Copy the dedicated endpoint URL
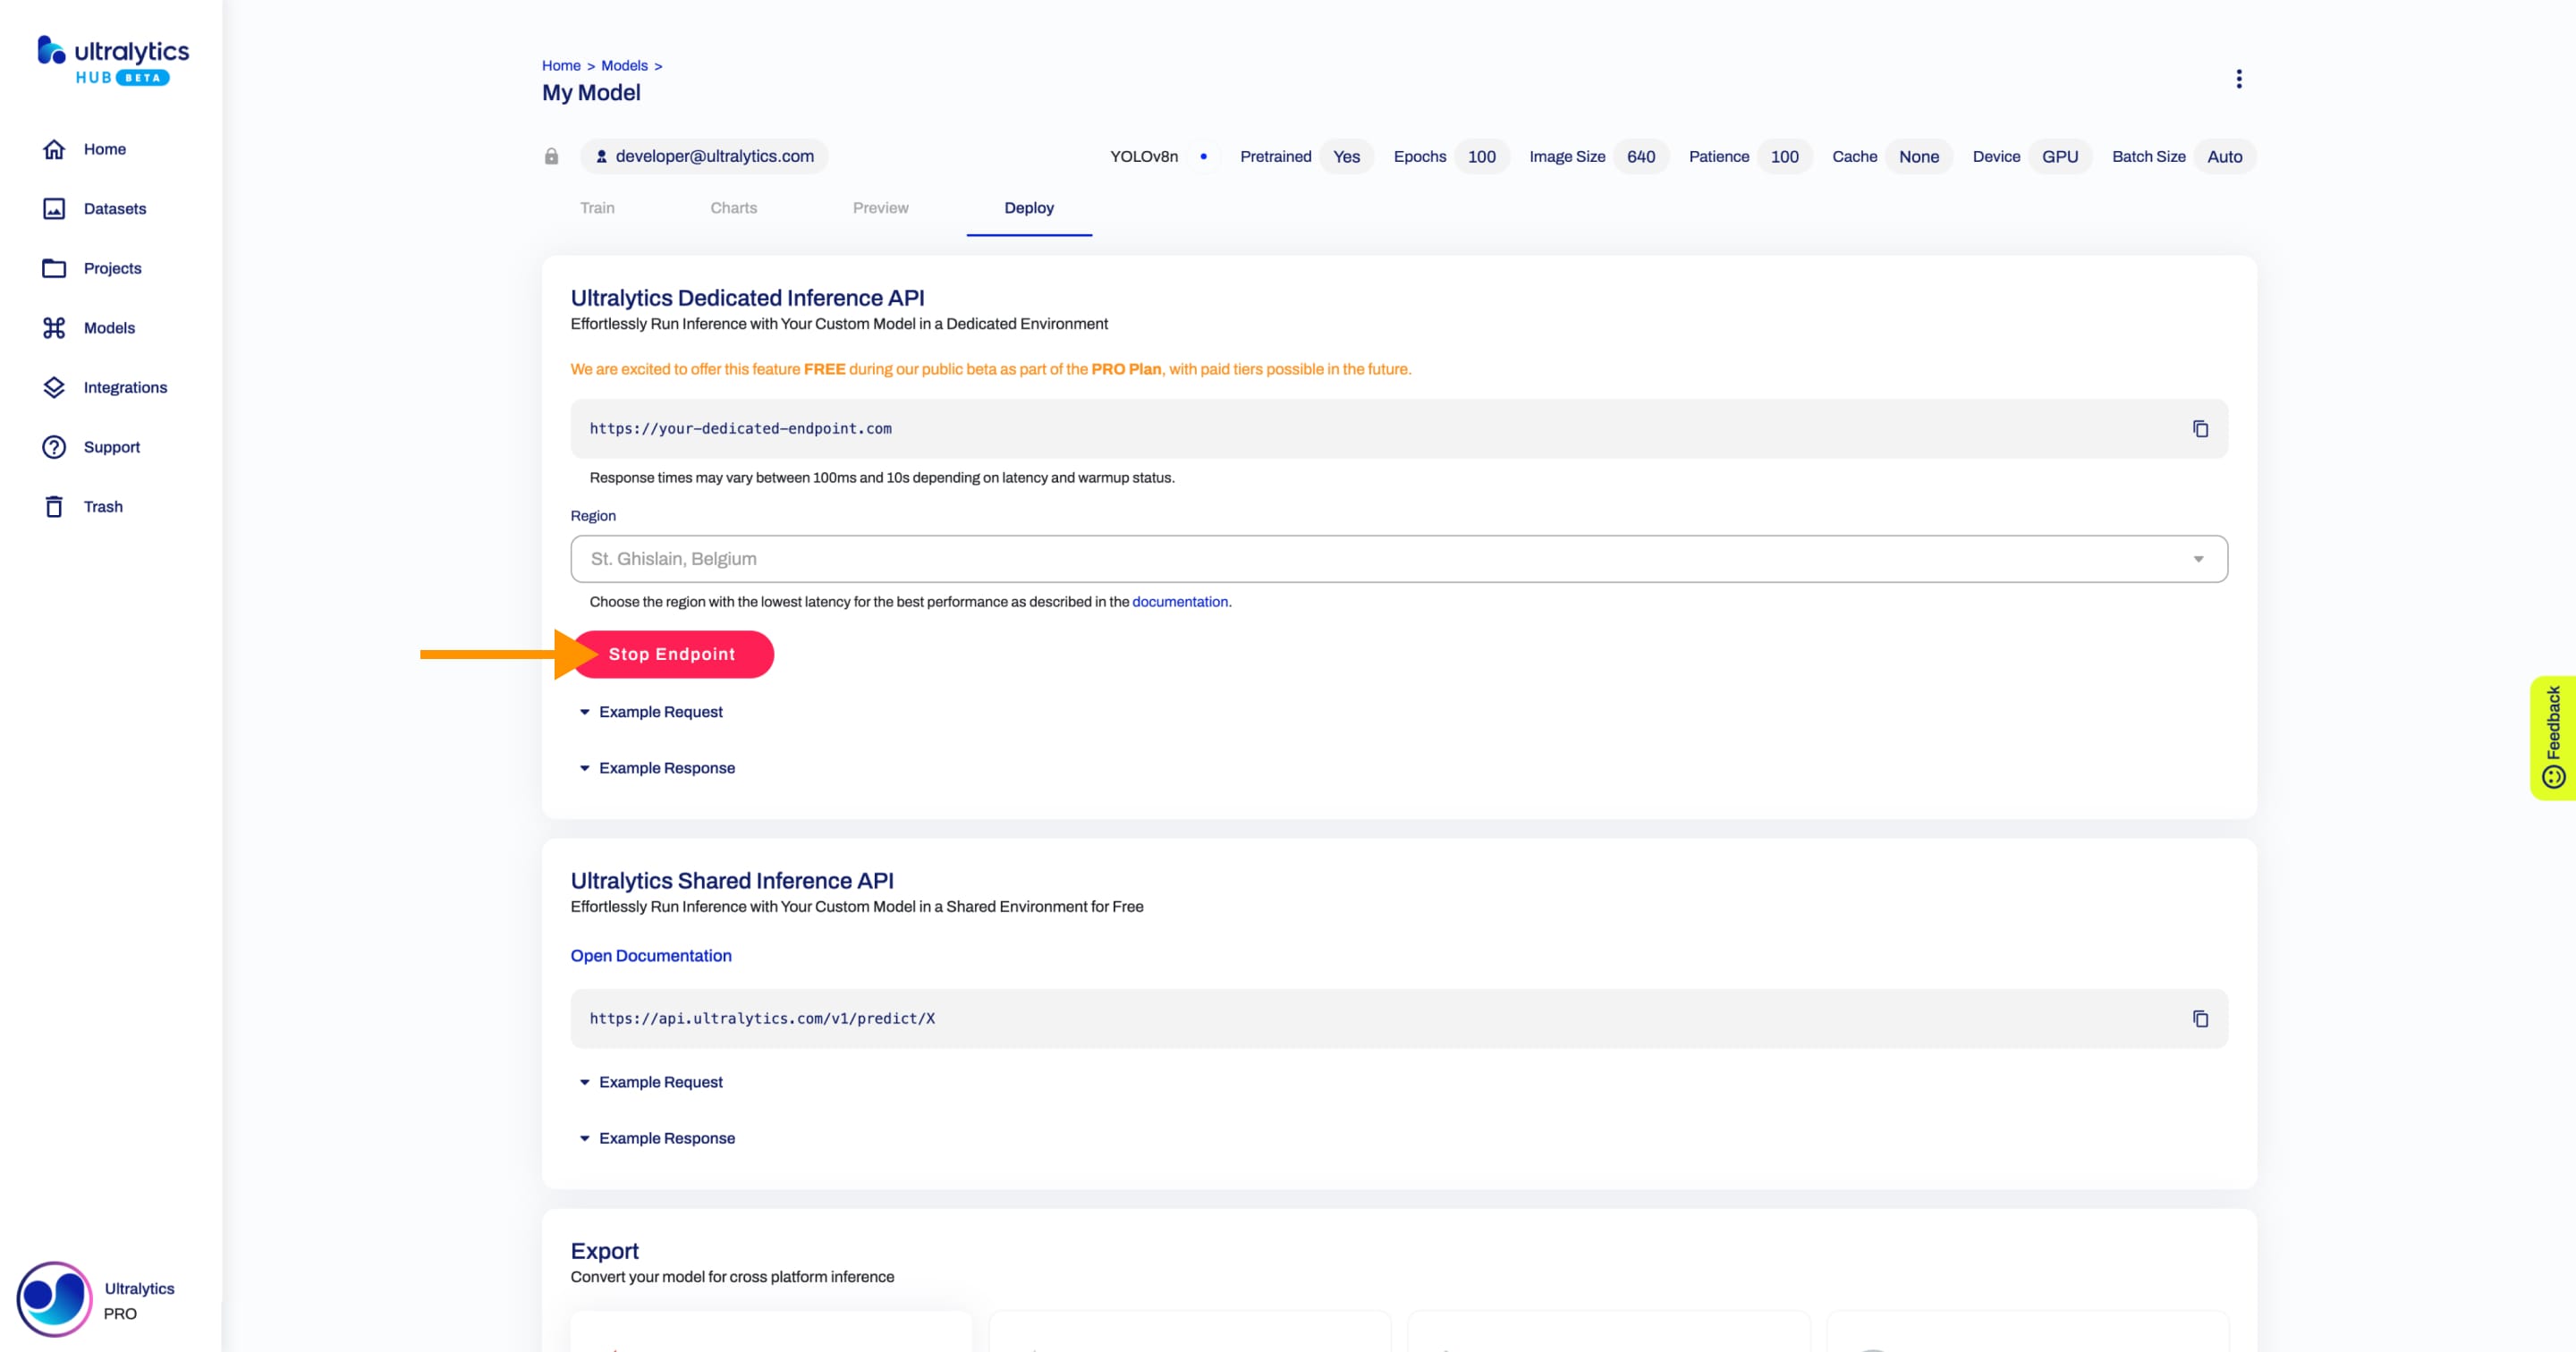Image resolution: width=2576 pixels, height=1352 pixels. tap(2200, 429)
